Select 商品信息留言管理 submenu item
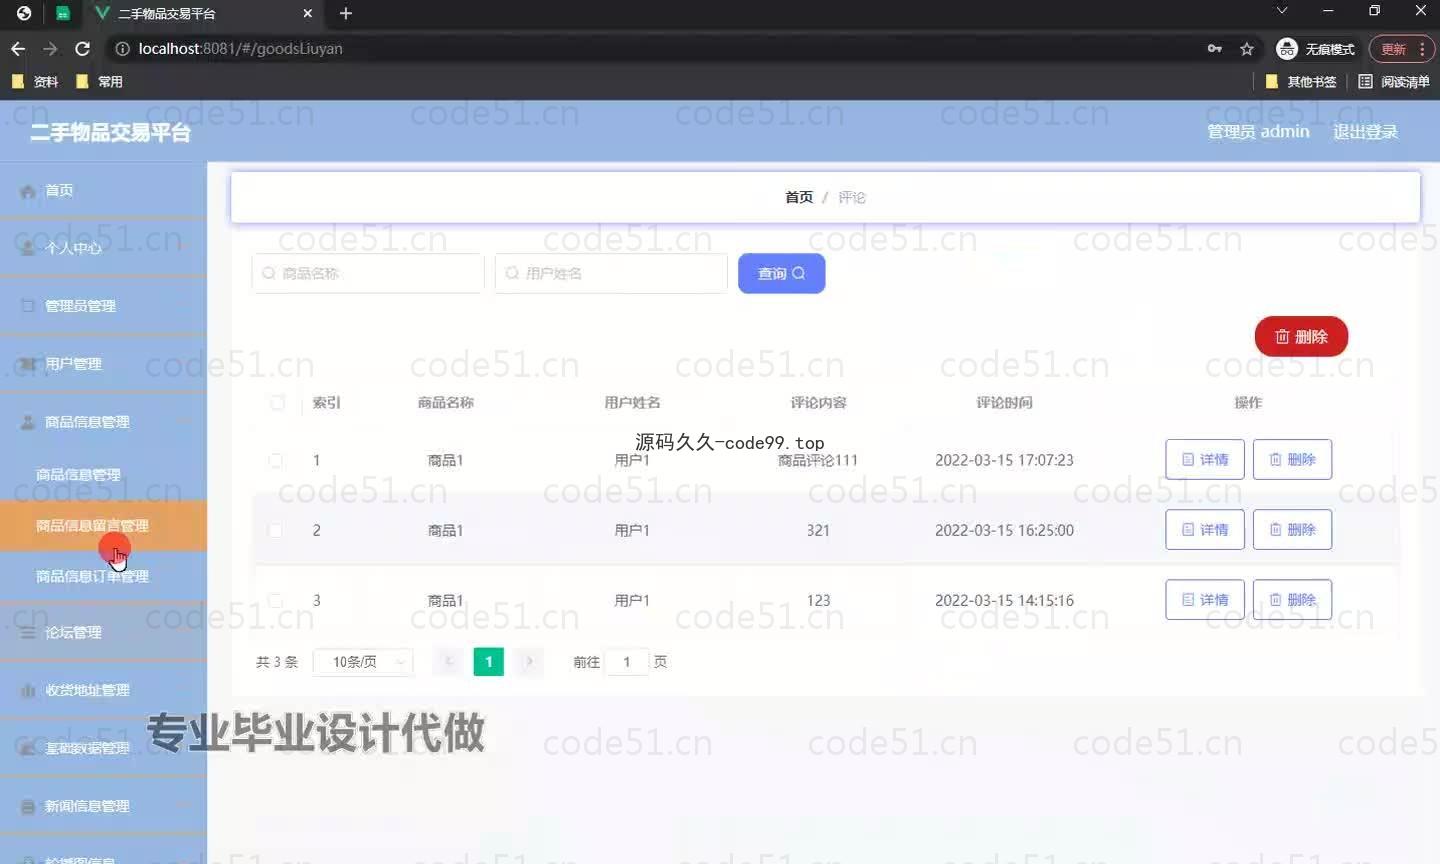The image size is (1440, 864). point(103,525)
